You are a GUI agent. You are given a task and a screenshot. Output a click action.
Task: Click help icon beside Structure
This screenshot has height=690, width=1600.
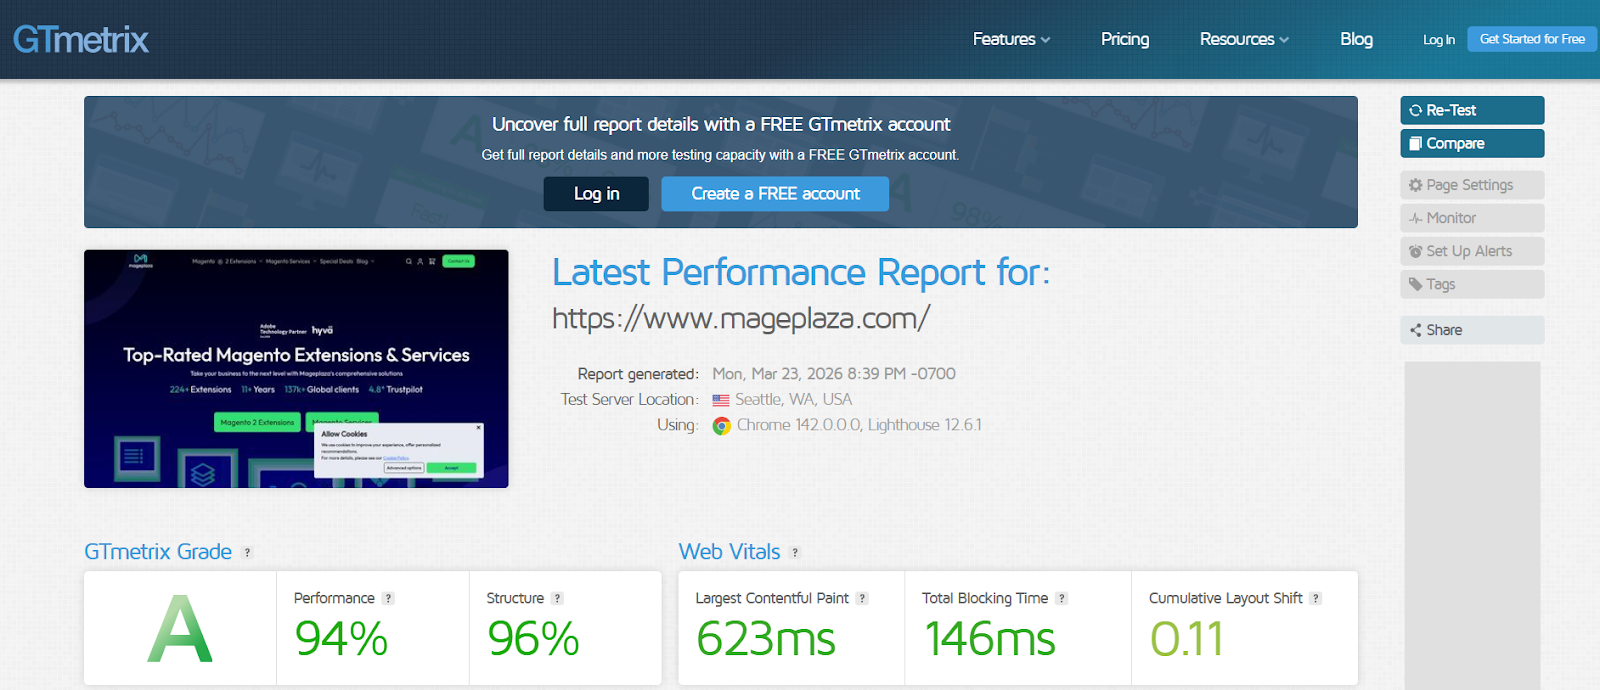[x=557, y=598]
